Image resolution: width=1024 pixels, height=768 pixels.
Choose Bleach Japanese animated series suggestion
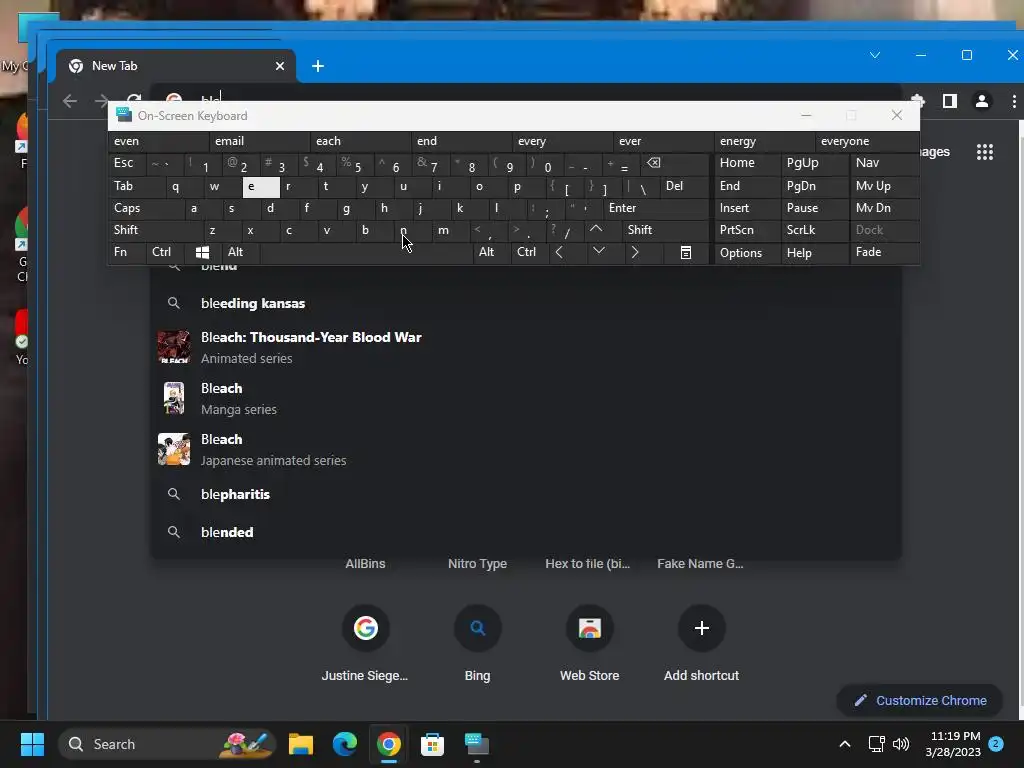point(526,449)
